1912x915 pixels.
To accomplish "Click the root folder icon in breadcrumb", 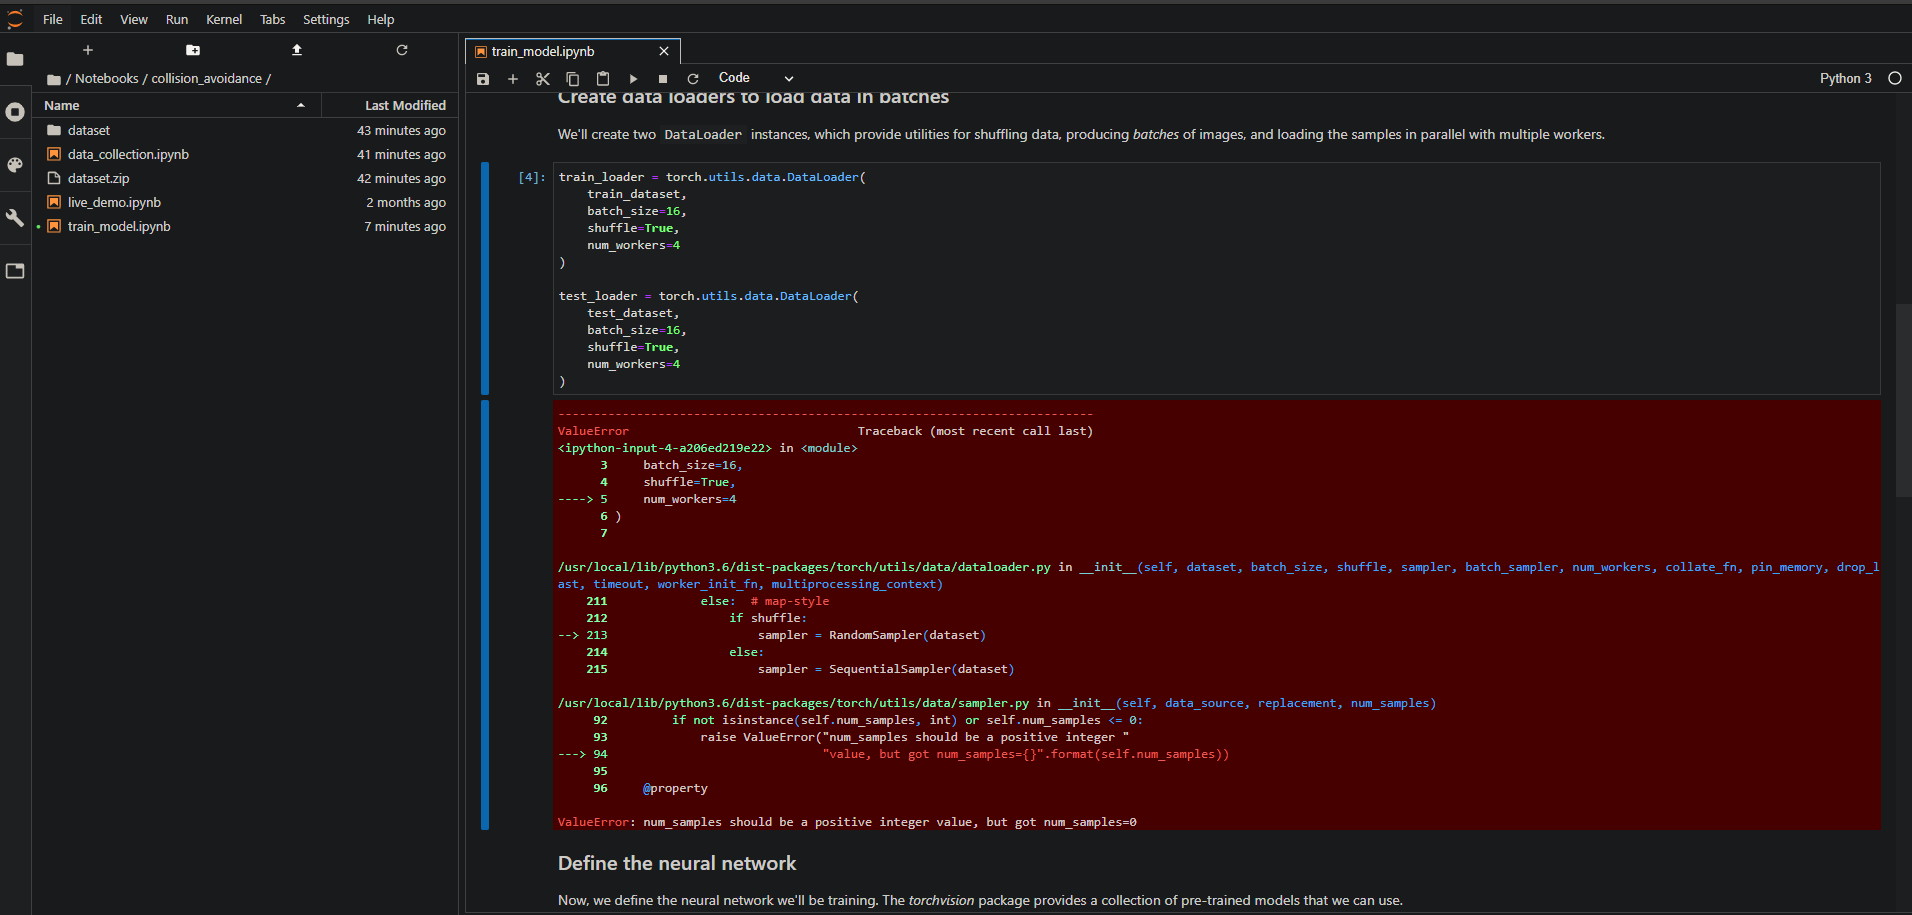I will [x=54, y=79].
